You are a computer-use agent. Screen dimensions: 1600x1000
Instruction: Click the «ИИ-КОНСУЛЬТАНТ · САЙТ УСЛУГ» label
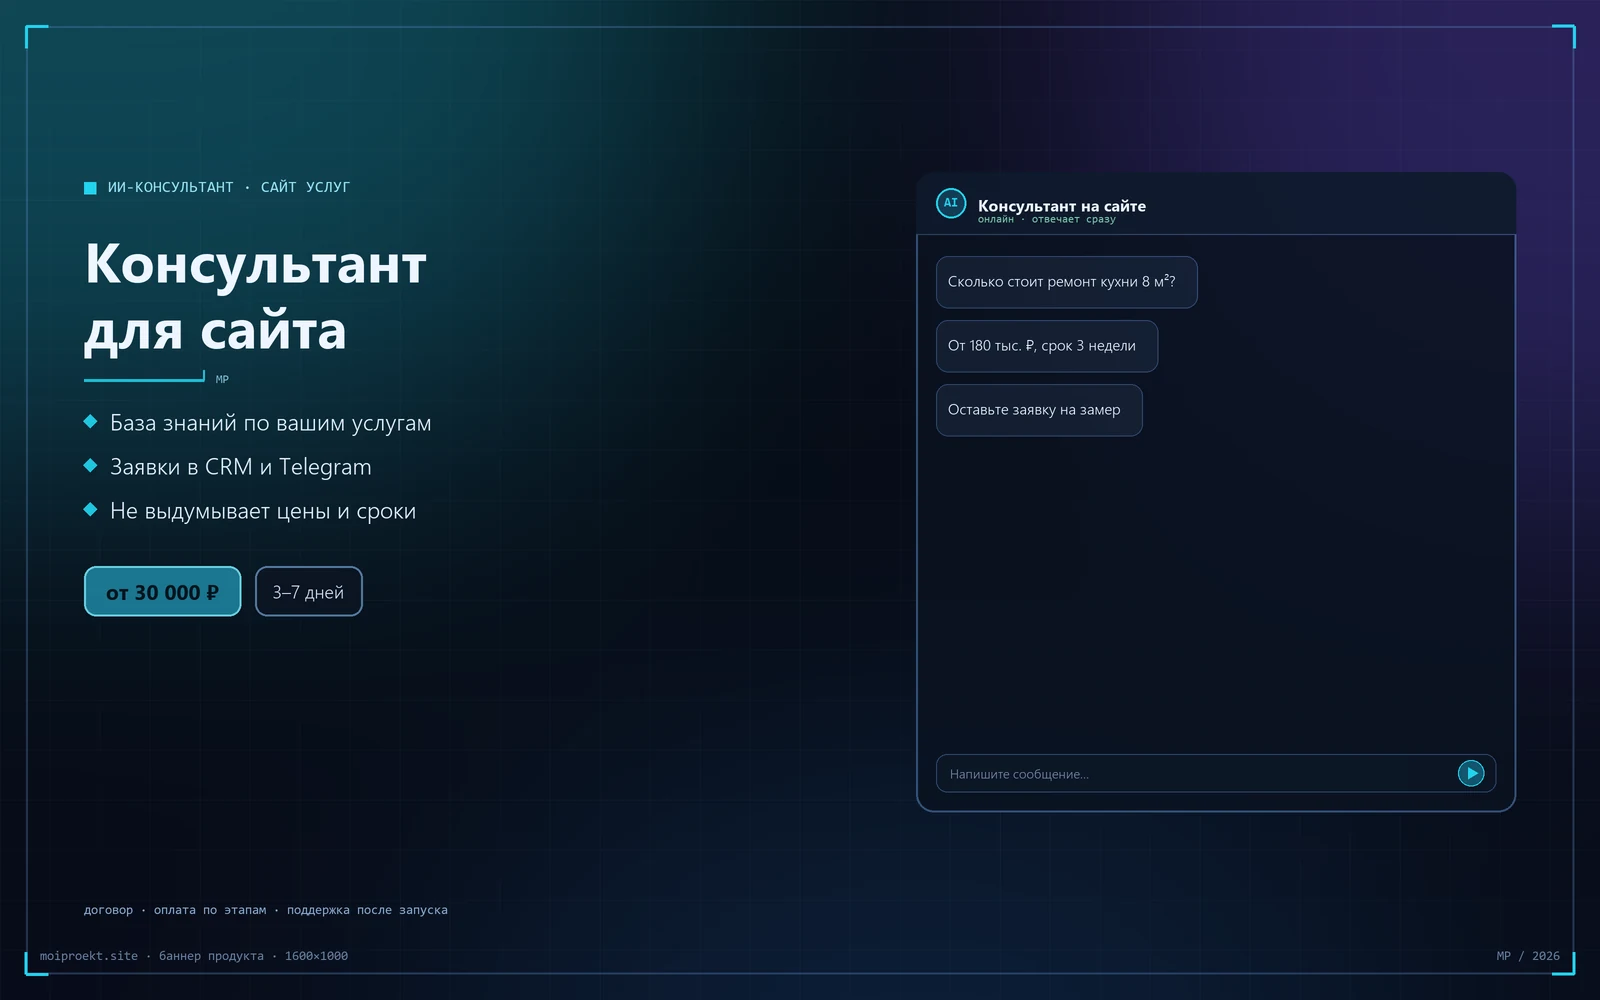point(229,187)
